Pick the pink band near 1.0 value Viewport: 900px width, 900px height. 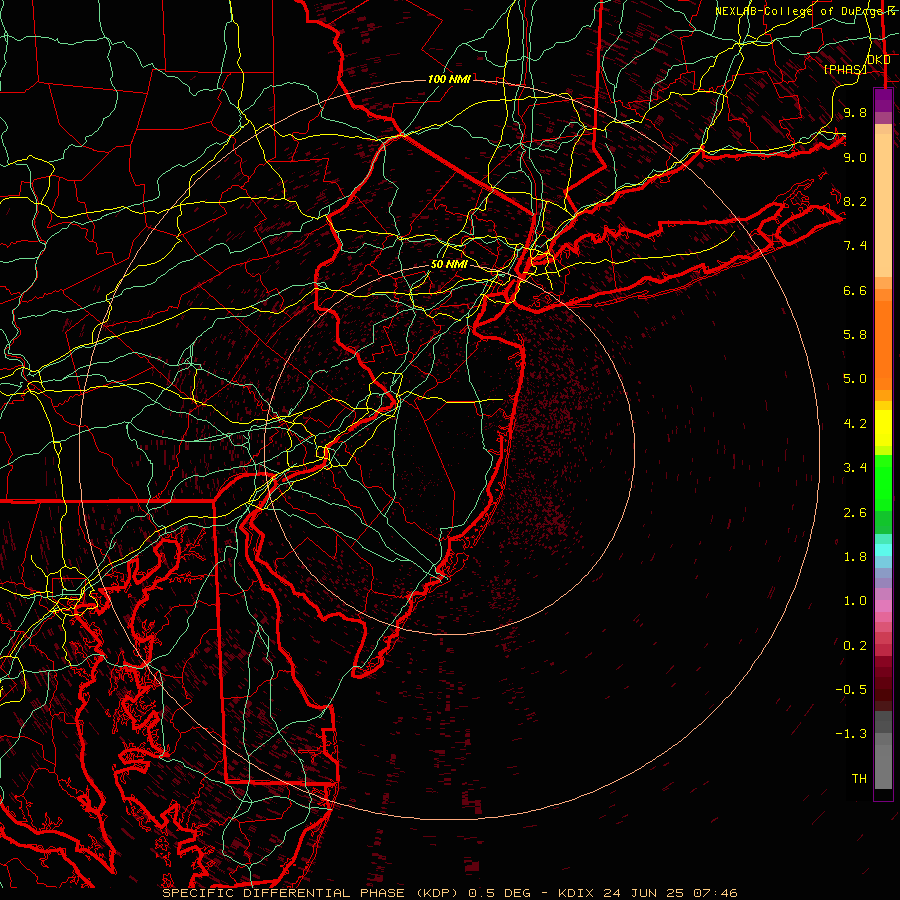[883, 606]
